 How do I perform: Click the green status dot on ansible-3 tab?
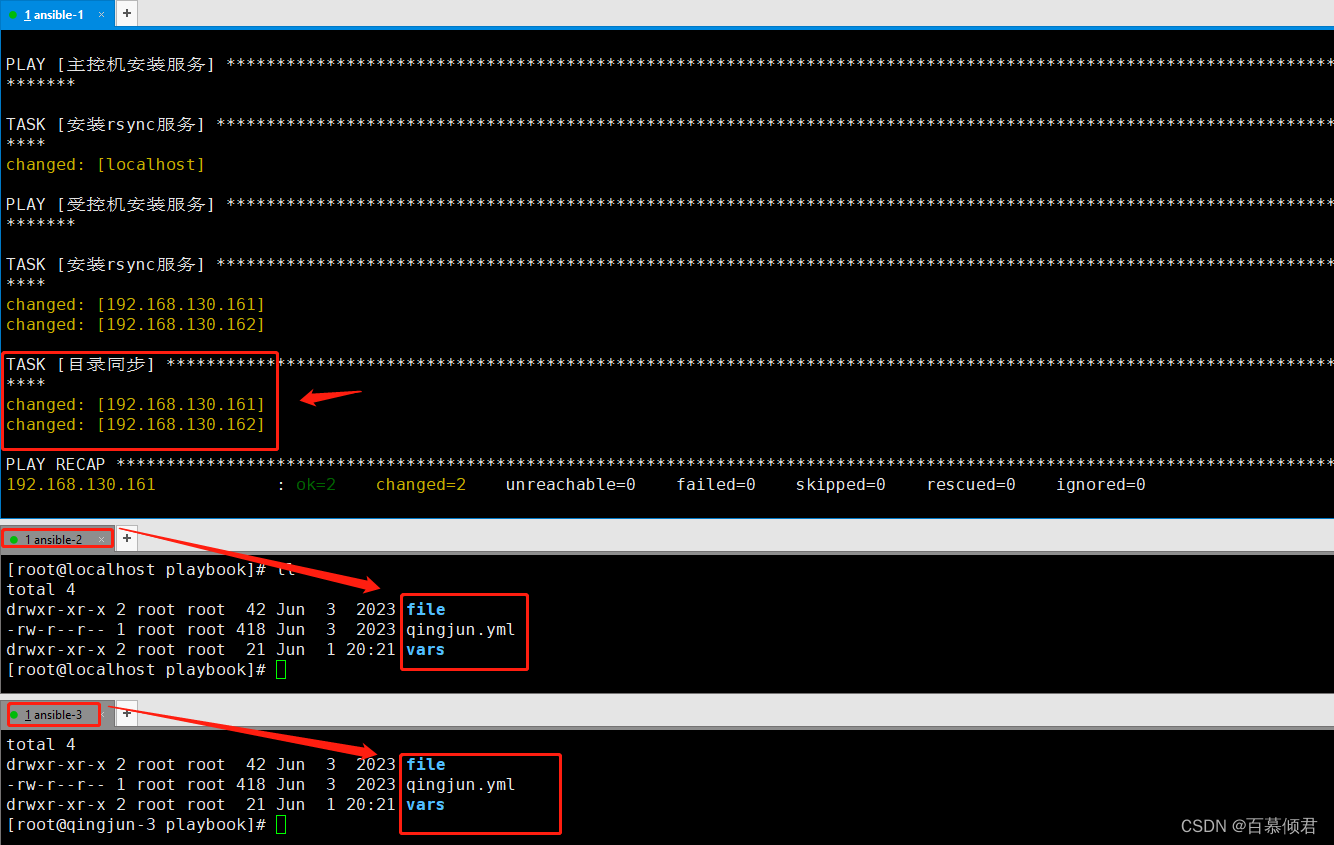click(14, 715)
